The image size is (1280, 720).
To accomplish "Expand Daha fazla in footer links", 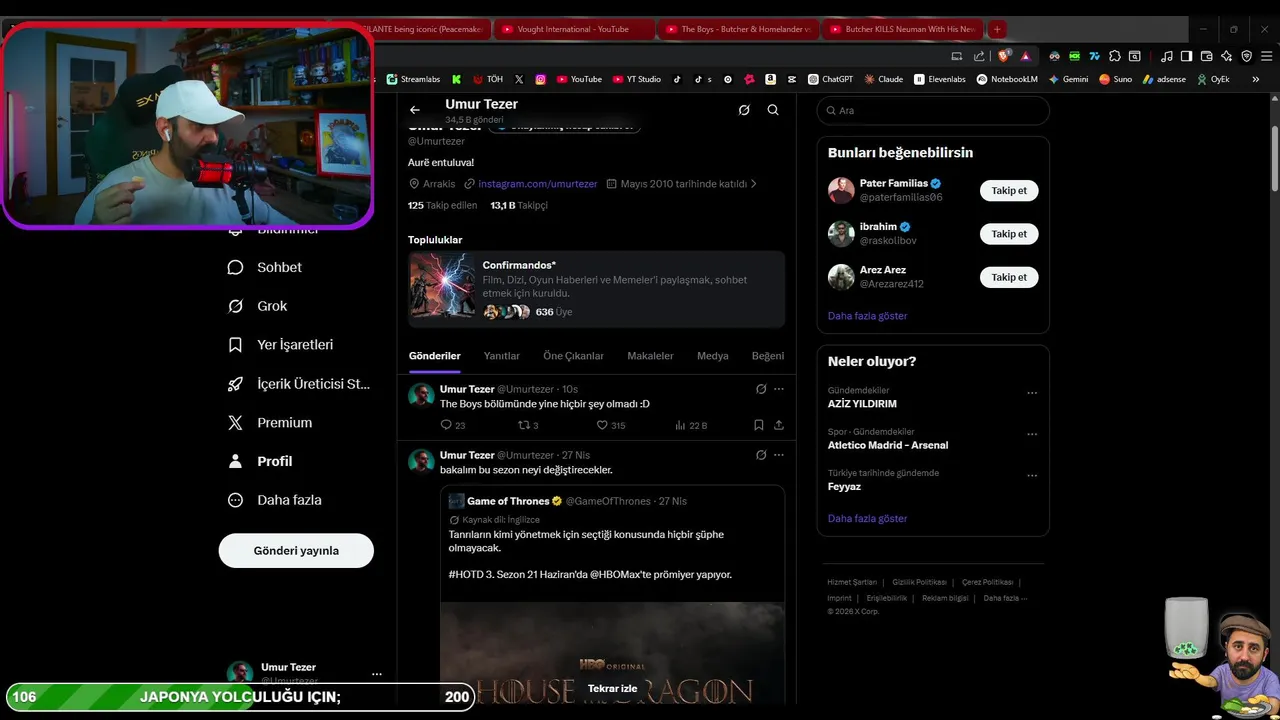I will [1005, 598].
